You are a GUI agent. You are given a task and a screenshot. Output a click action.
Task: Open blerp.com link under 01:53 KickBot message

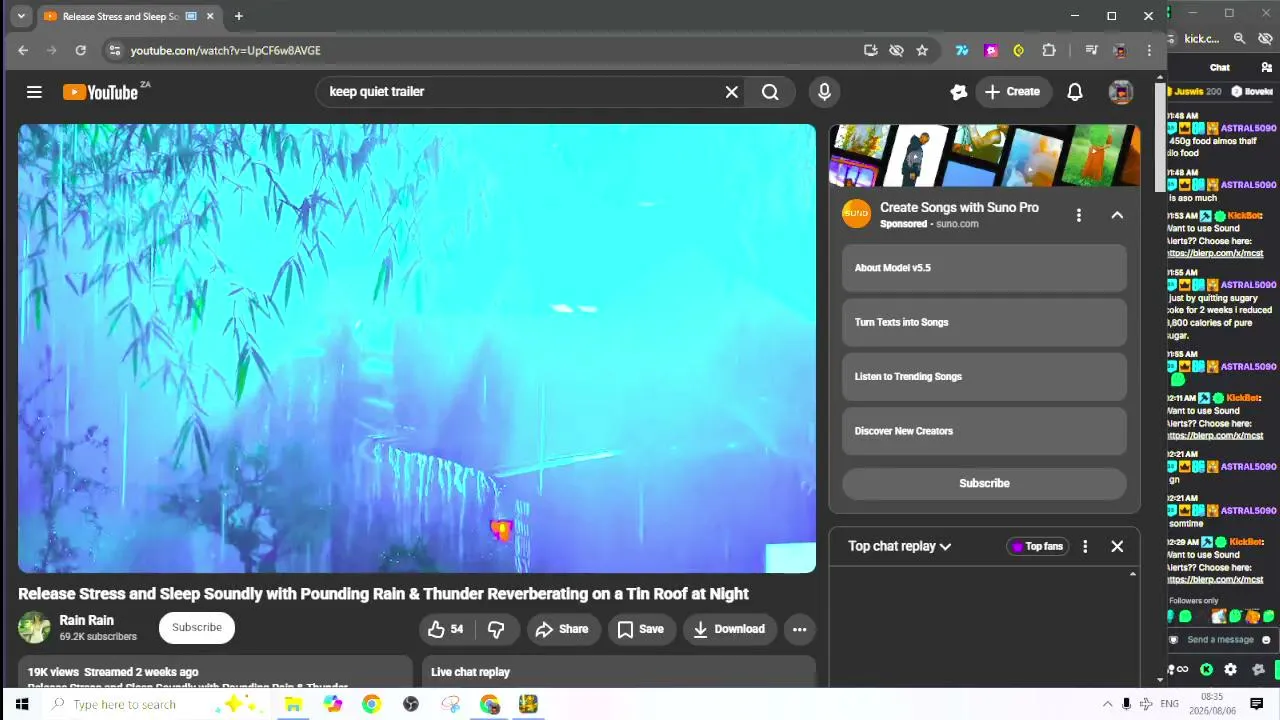click(x=1215, y=254)
